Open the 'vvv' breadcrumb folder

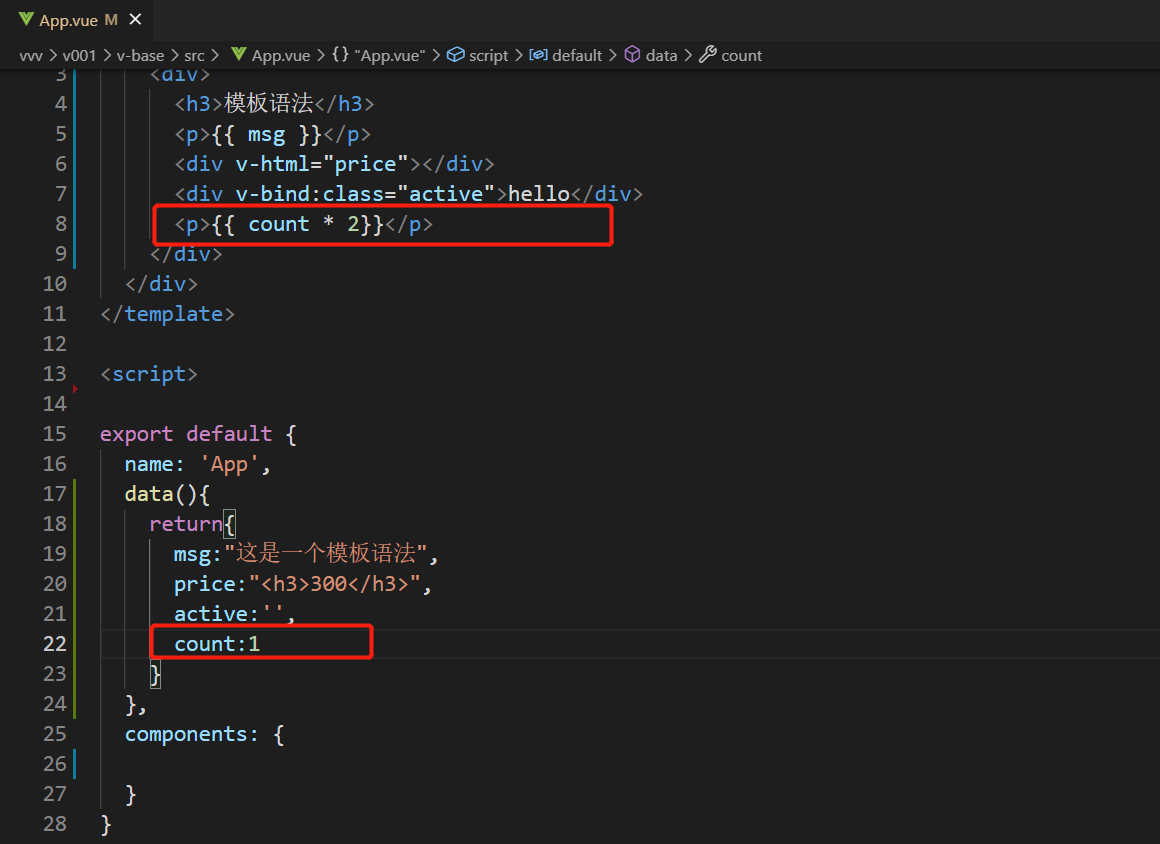coord(31,55)
